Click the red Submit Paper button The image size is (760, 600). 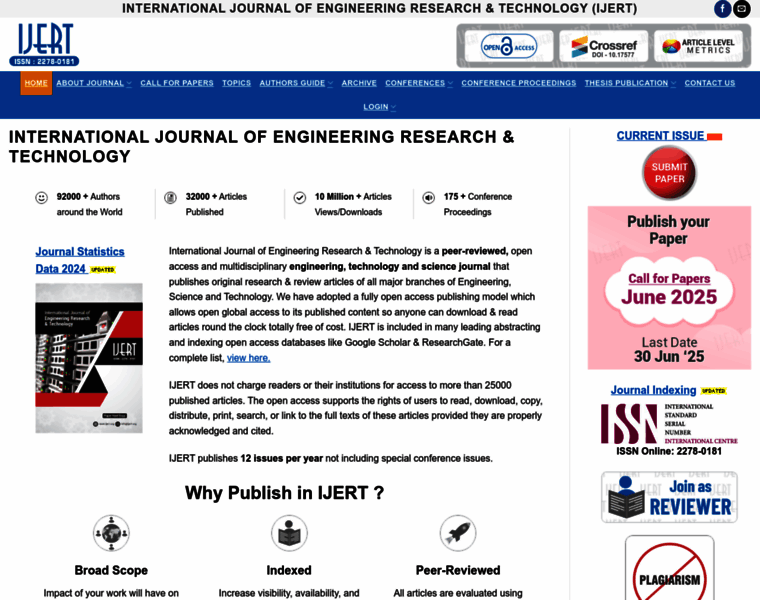point(669,173)
